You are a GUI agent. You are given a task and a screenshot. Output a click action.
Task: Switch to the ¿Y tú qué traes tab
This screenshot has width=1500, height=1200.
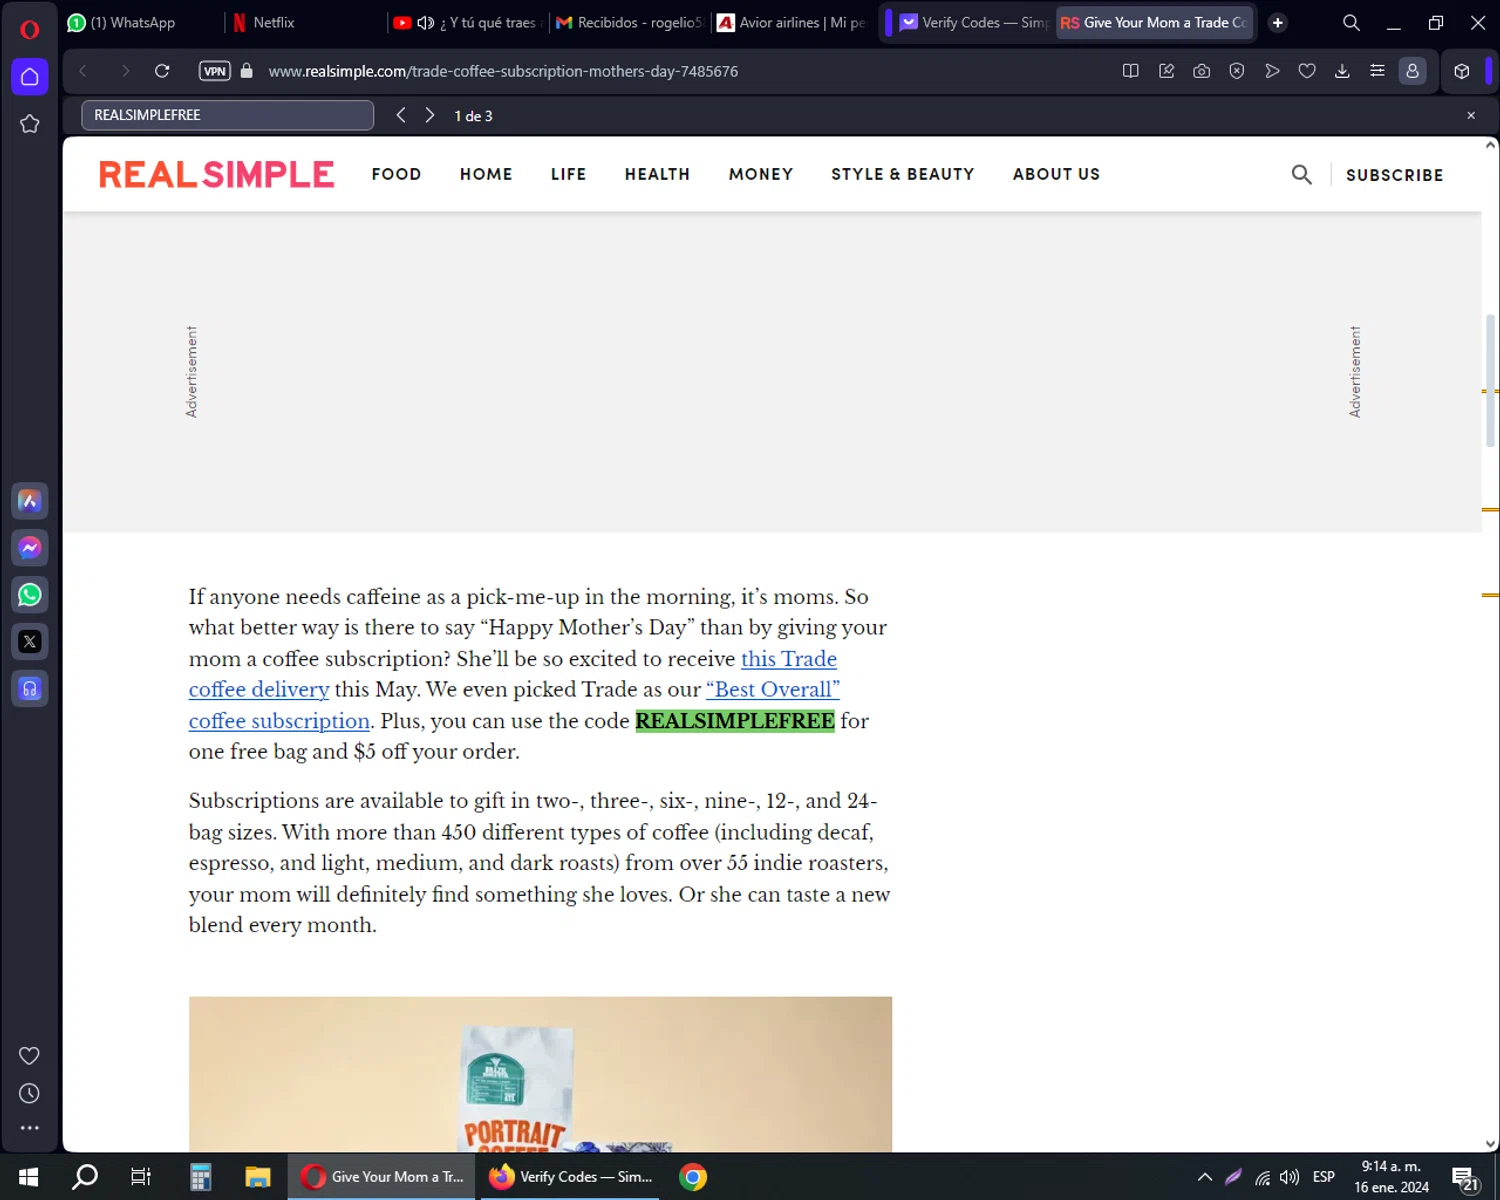(467, 22)
